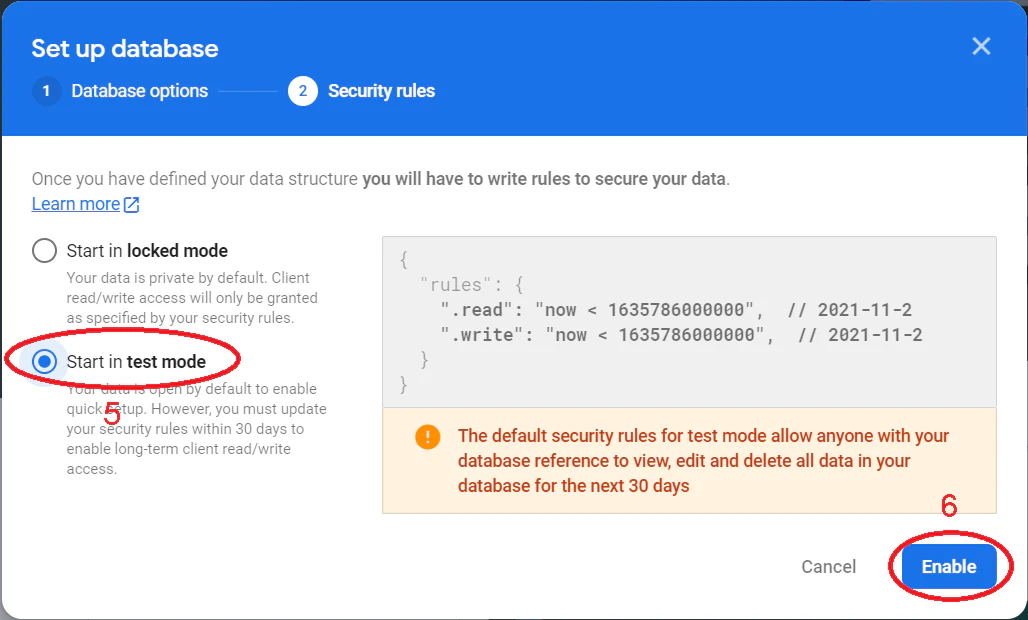Click the Cancel button
The width and height of the screenshot is (1028, 620).
click(829, 566)
